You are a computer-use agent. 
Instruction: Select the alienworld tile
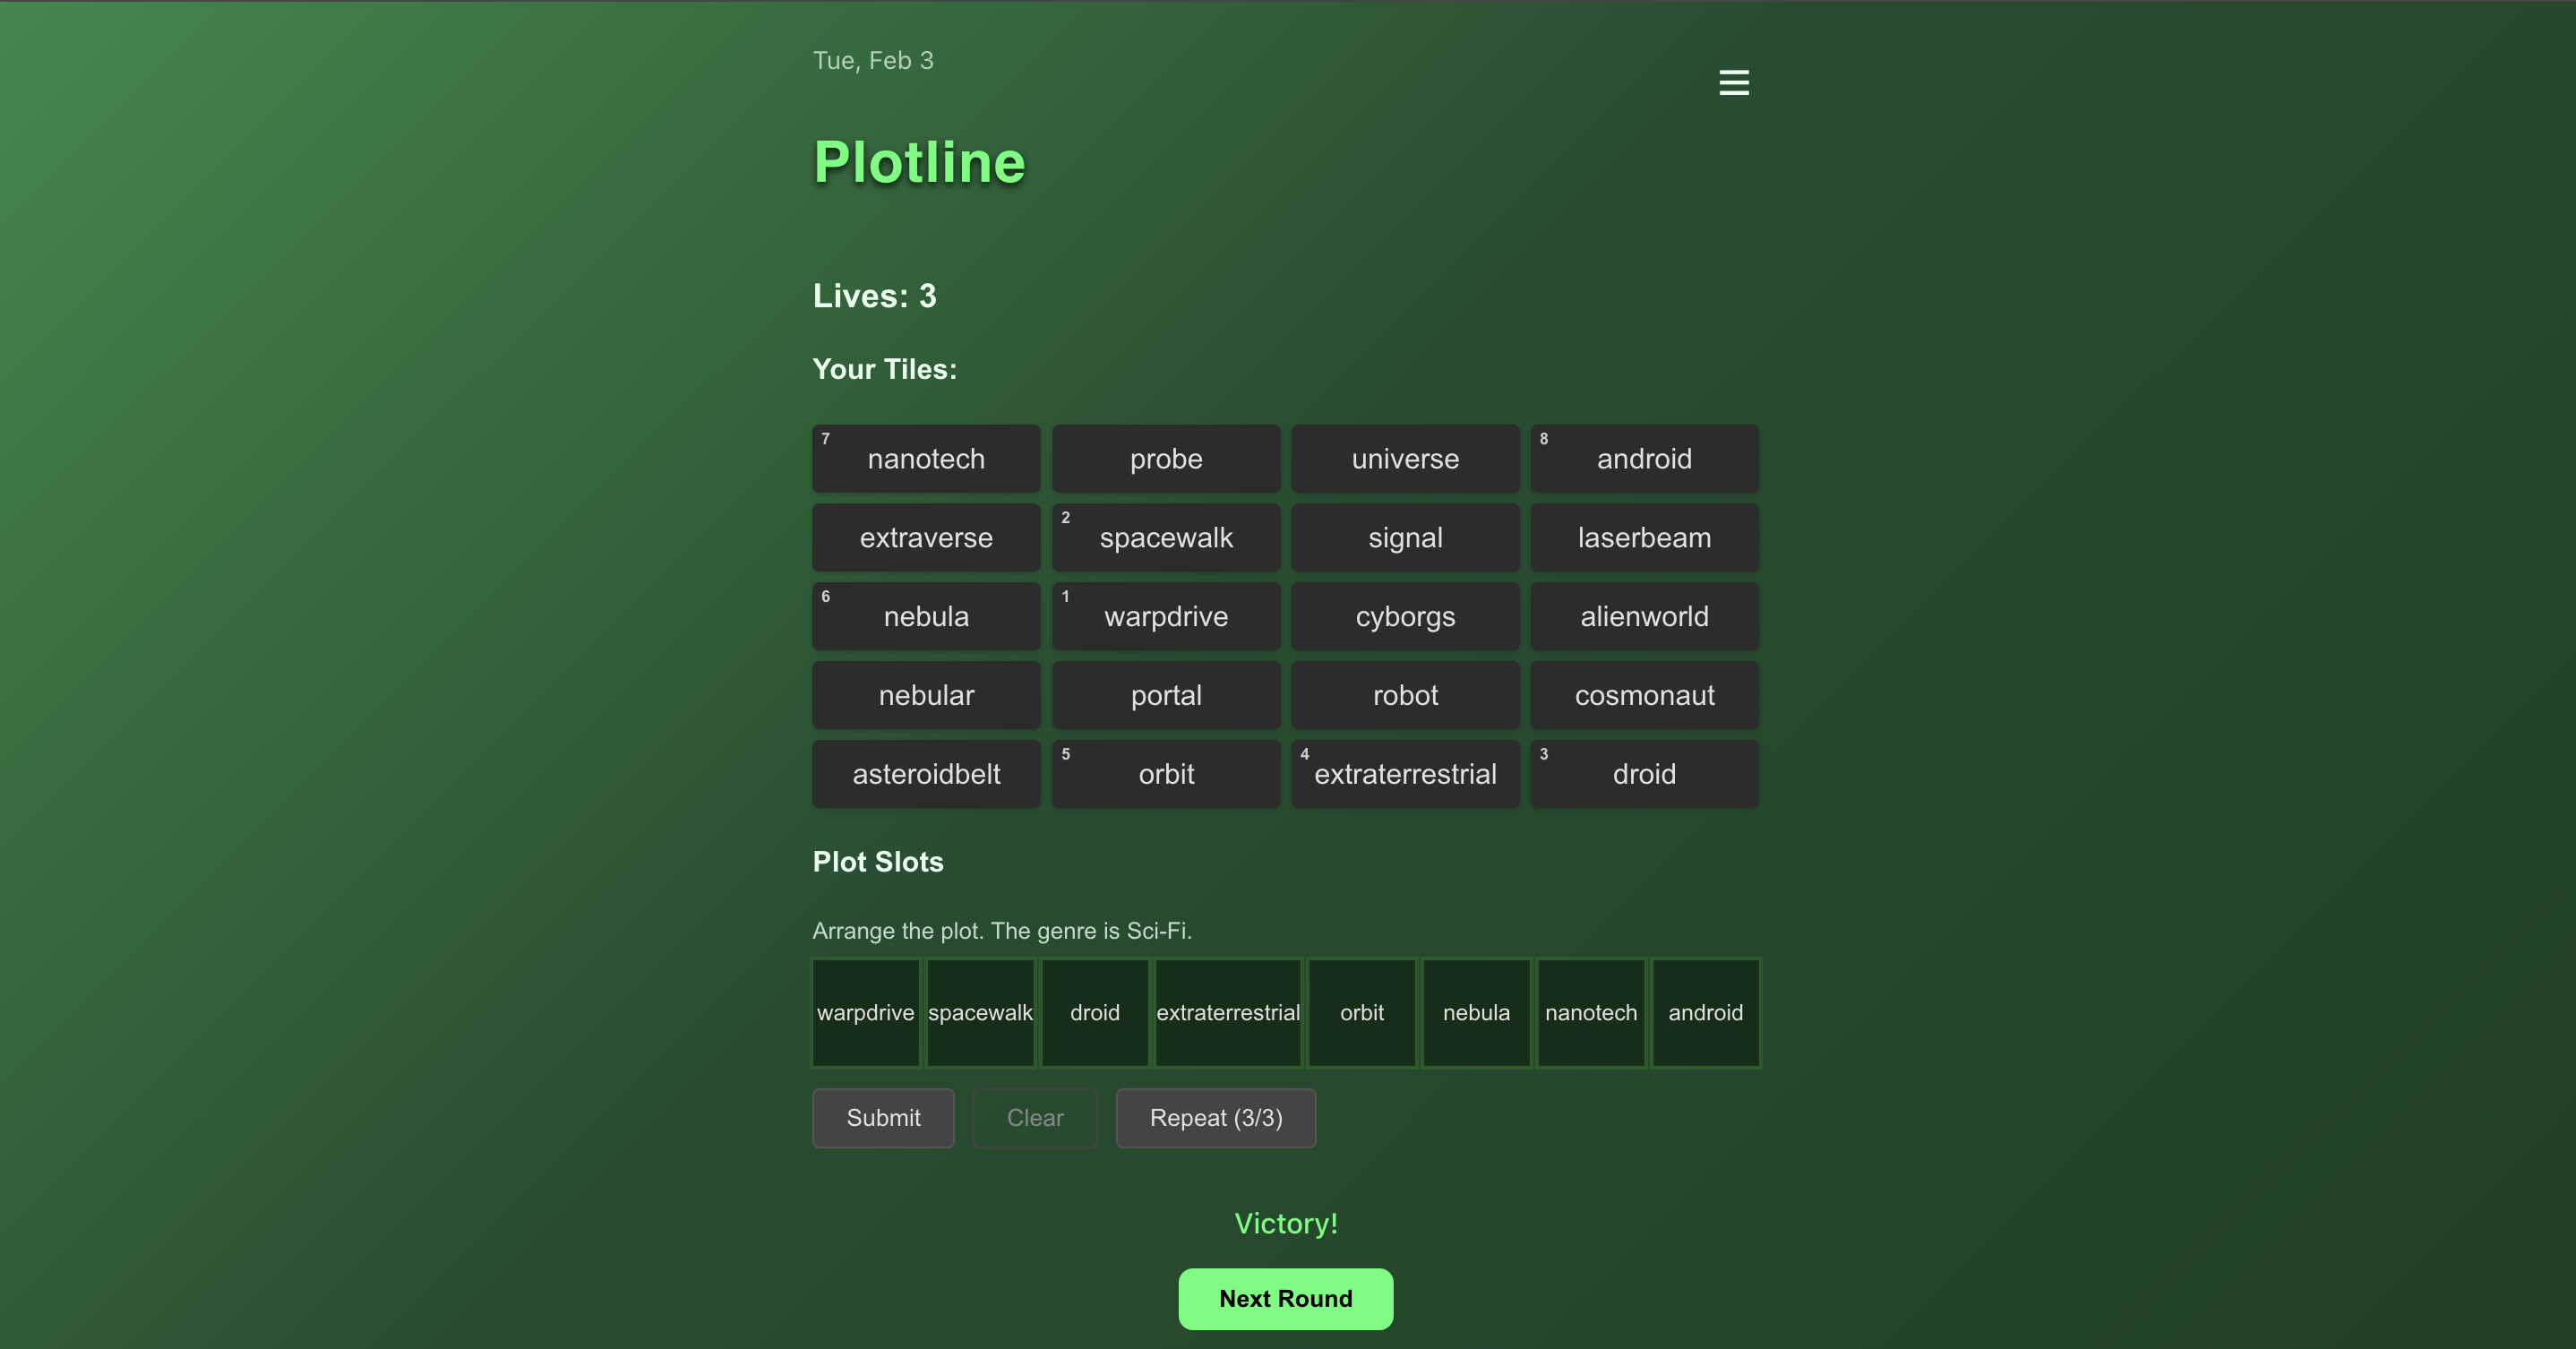click(x=1644, y=616)
